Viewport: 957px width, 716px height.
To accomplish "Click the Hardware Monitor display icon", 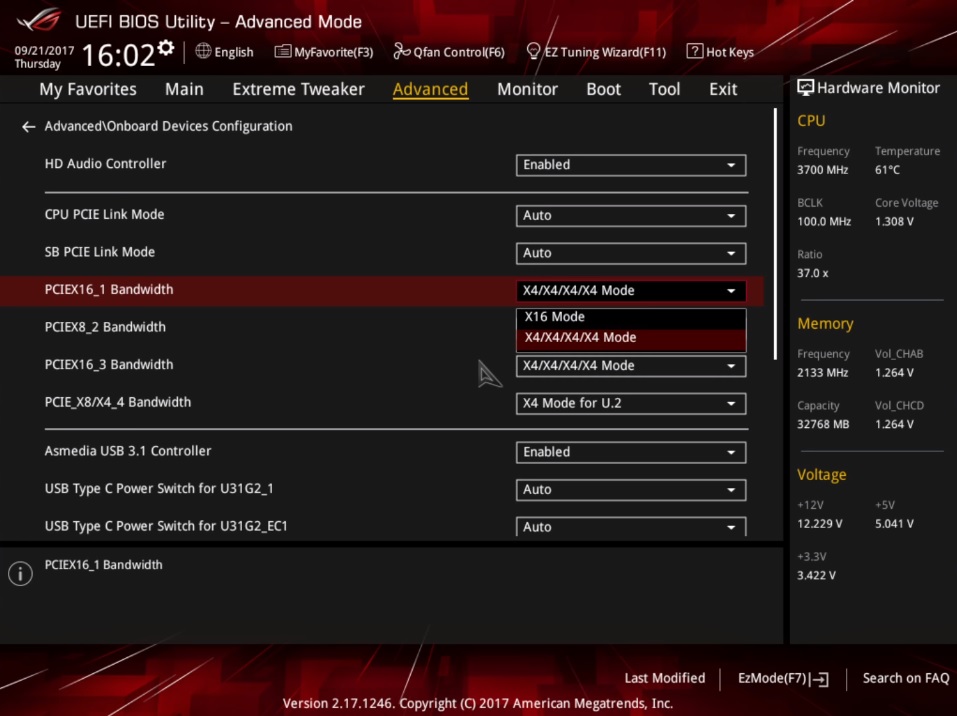I will tap(805, 88).
